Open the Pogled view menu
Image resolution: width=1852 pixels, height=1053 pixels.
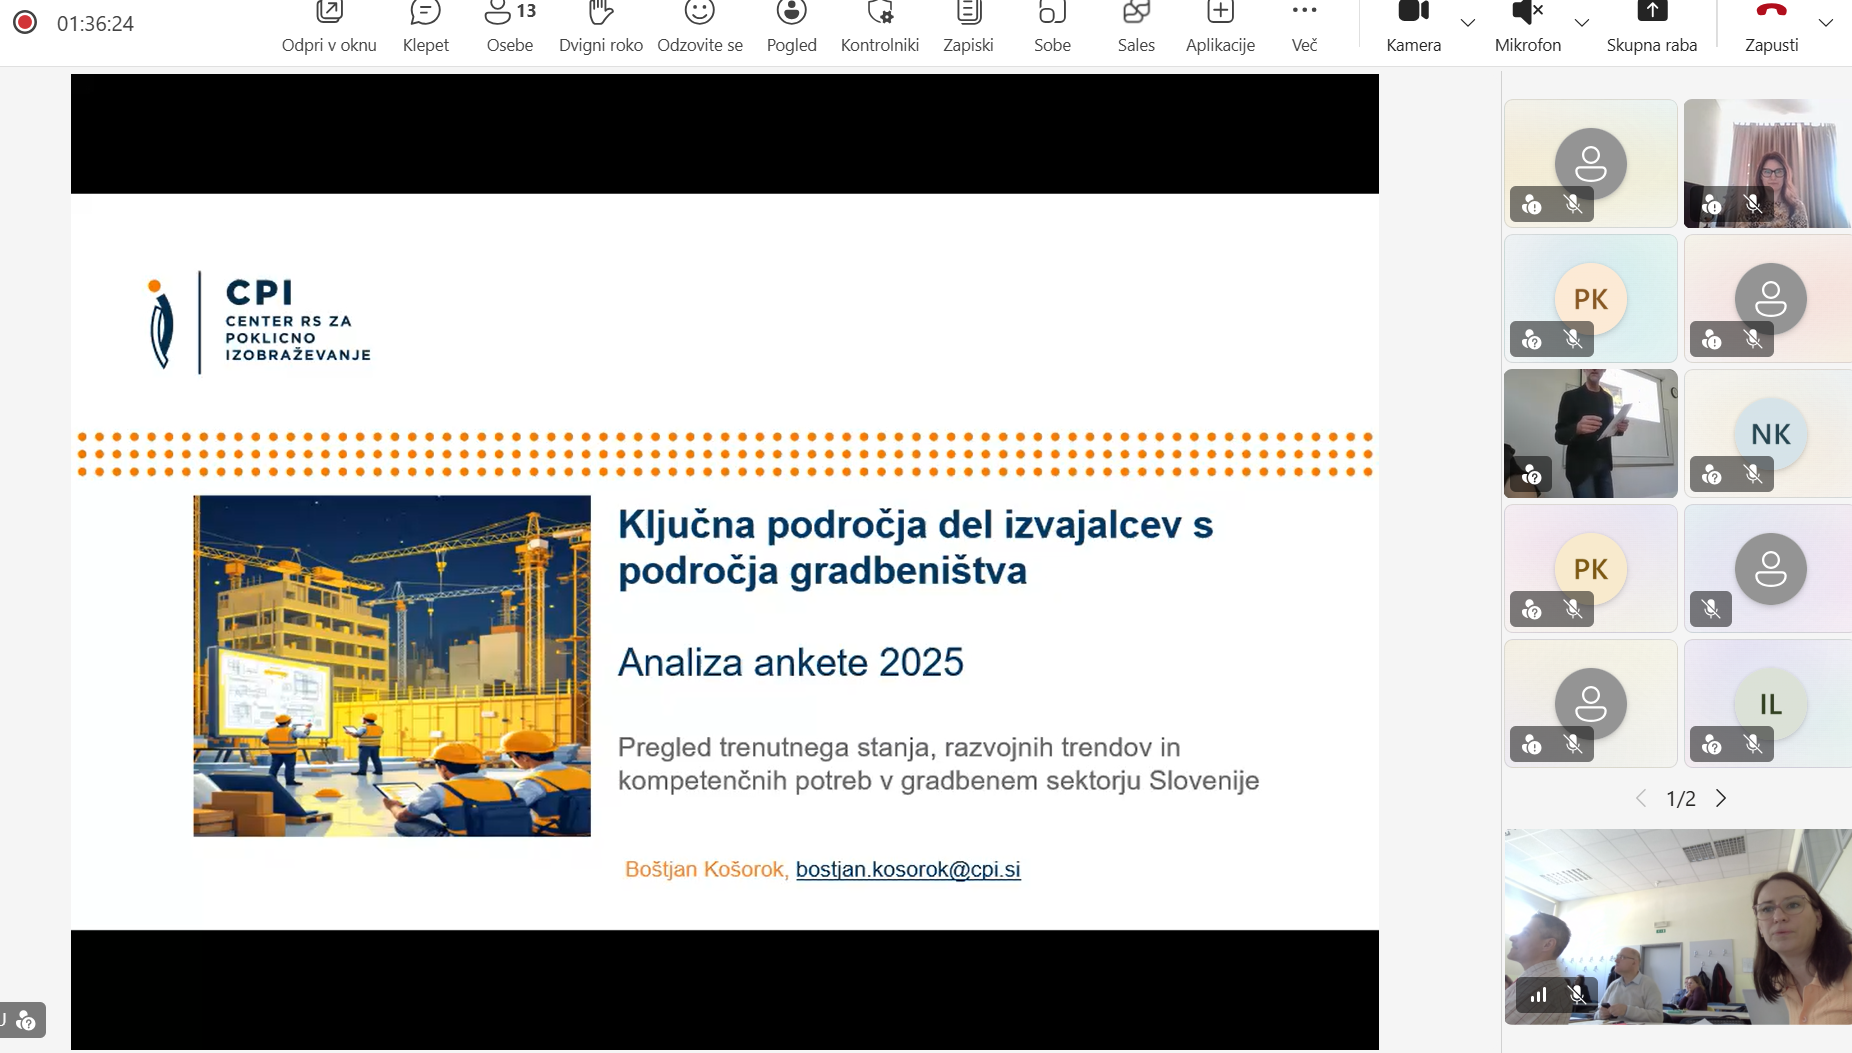click(x=791, y=26)
